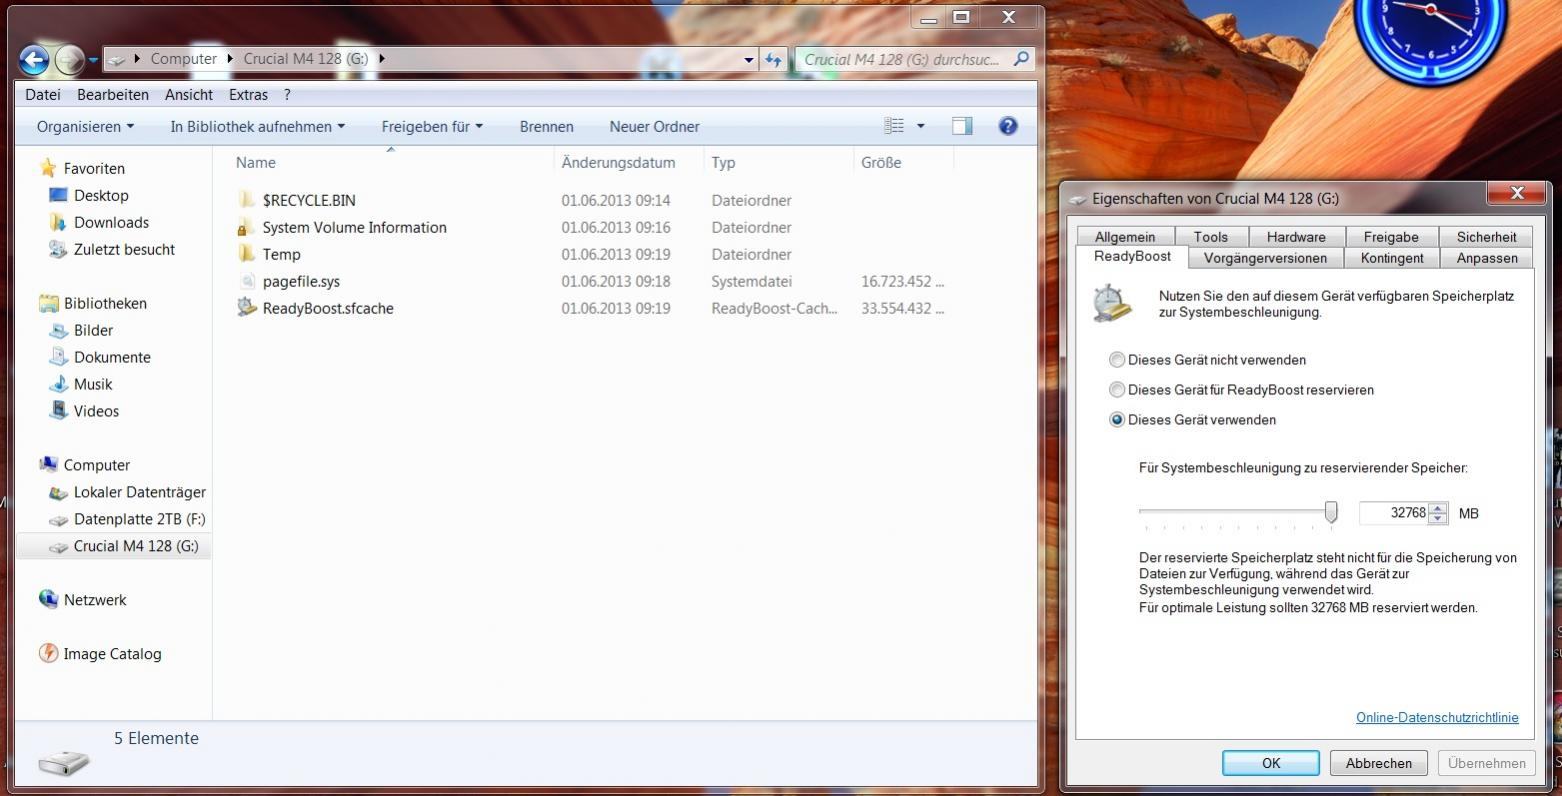Open the view options dropdown arrow

coord(921,126)
